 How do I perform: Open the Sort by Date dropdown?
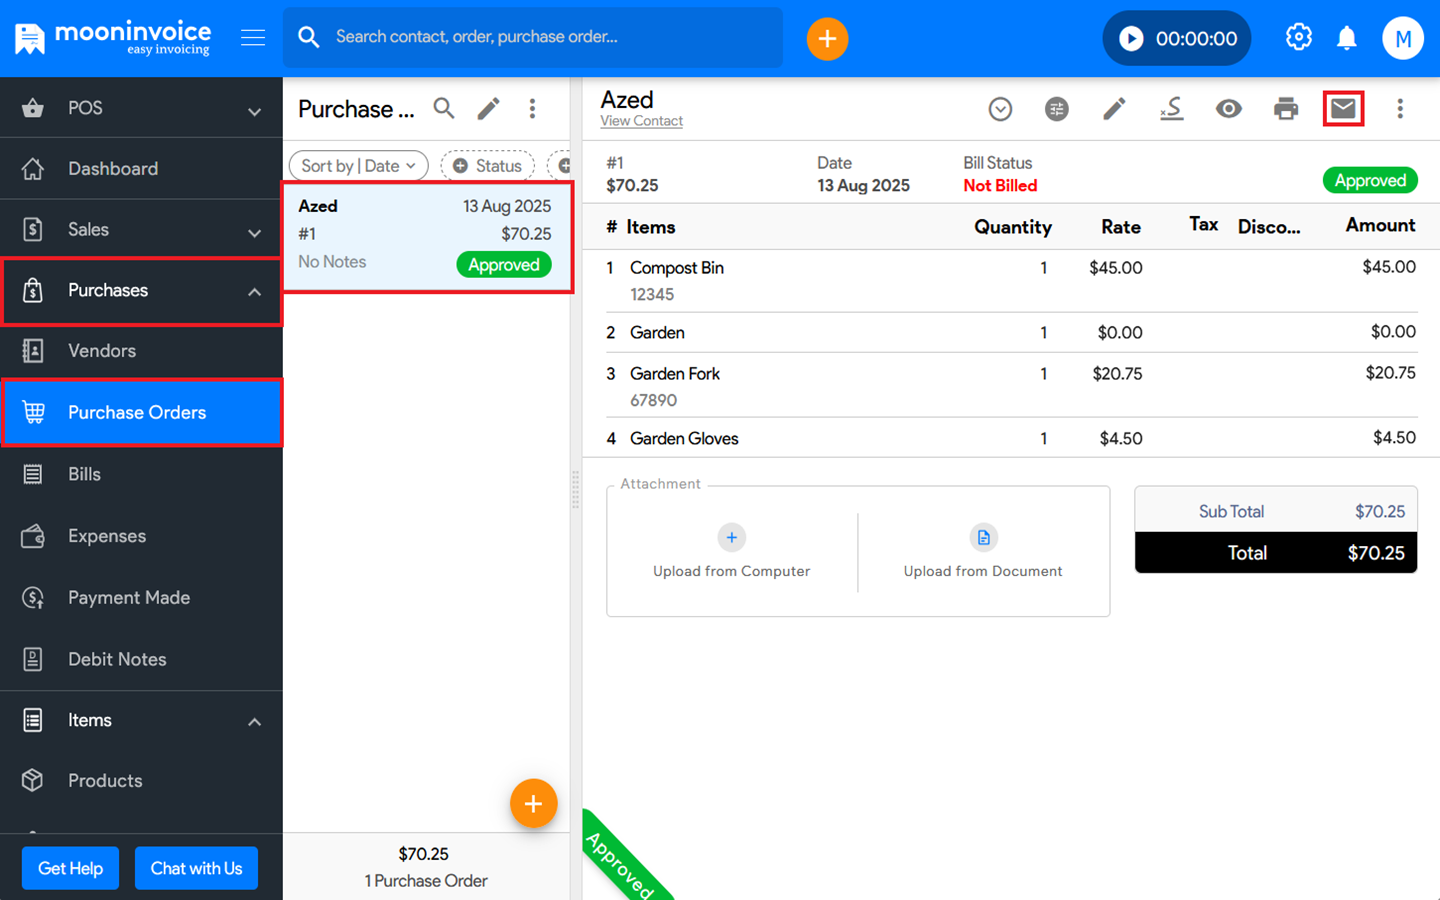click(358, 166)
